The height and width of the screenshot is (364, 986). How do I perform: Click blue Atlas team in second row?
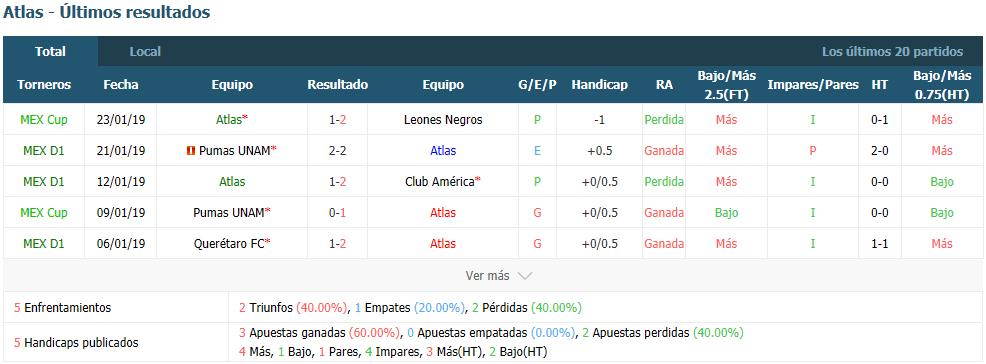[443, 151]
